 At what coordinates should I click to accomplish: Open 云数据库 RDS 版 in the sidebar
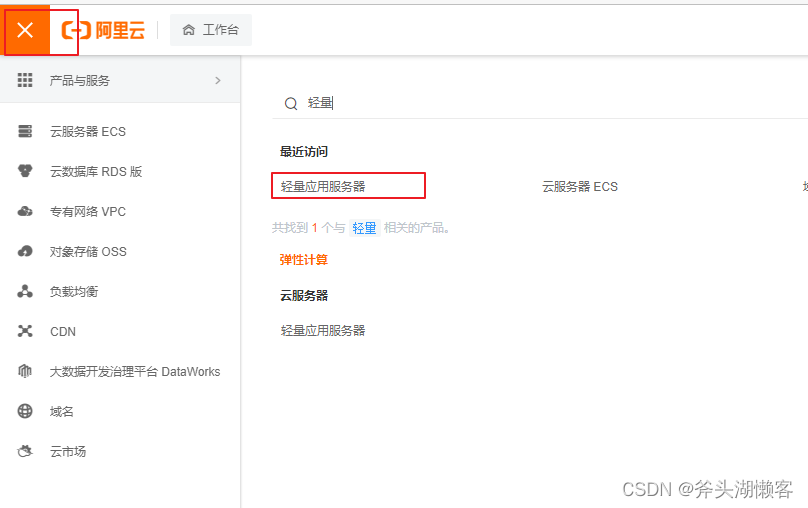coord(96,171)
